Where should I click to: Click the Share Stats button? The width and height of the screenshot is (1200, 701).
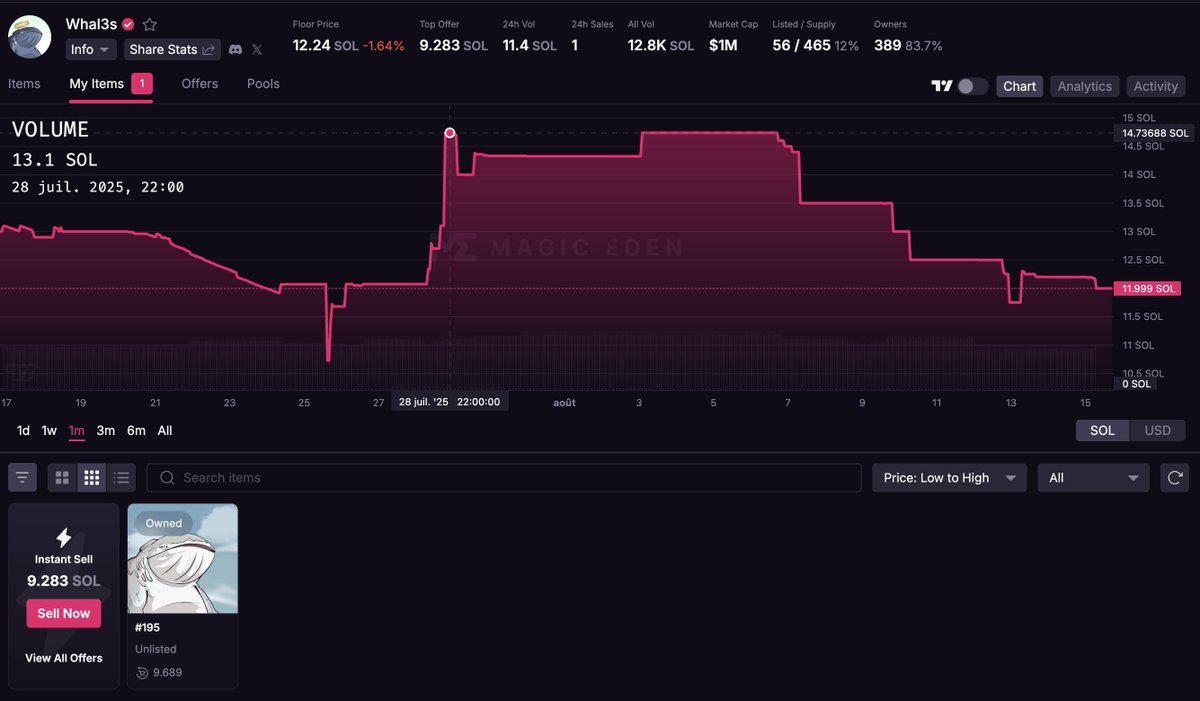click(x=173, y=49)
